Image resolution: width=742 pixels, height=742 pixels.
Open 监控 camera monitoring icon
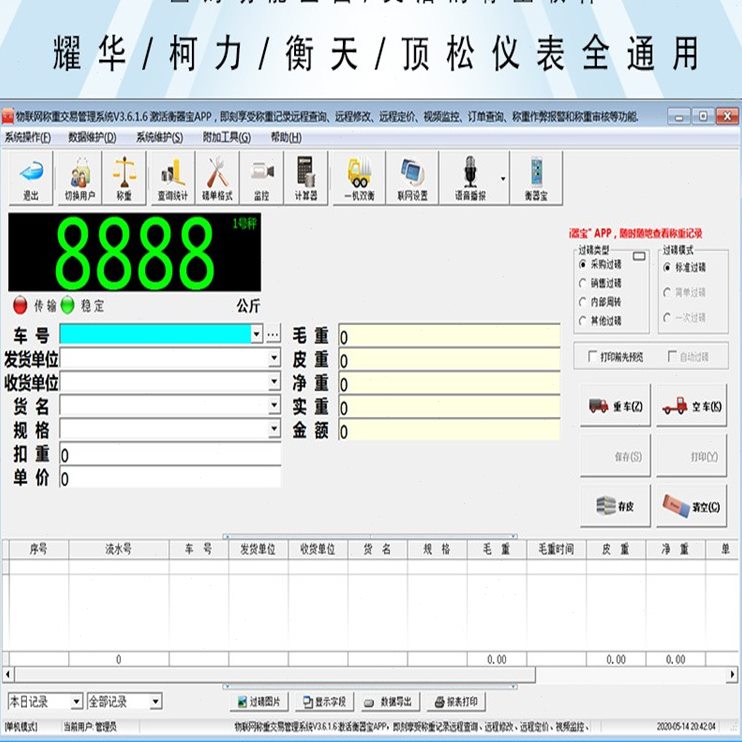262,178
